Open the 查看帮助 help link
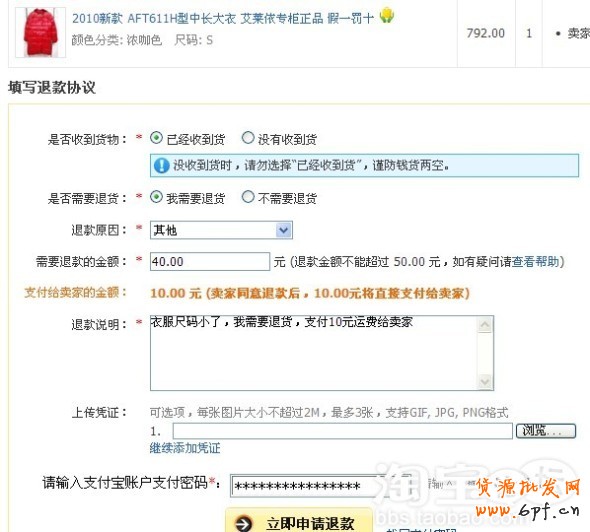This screenshot has height=532, width=590. coord(535,261)
